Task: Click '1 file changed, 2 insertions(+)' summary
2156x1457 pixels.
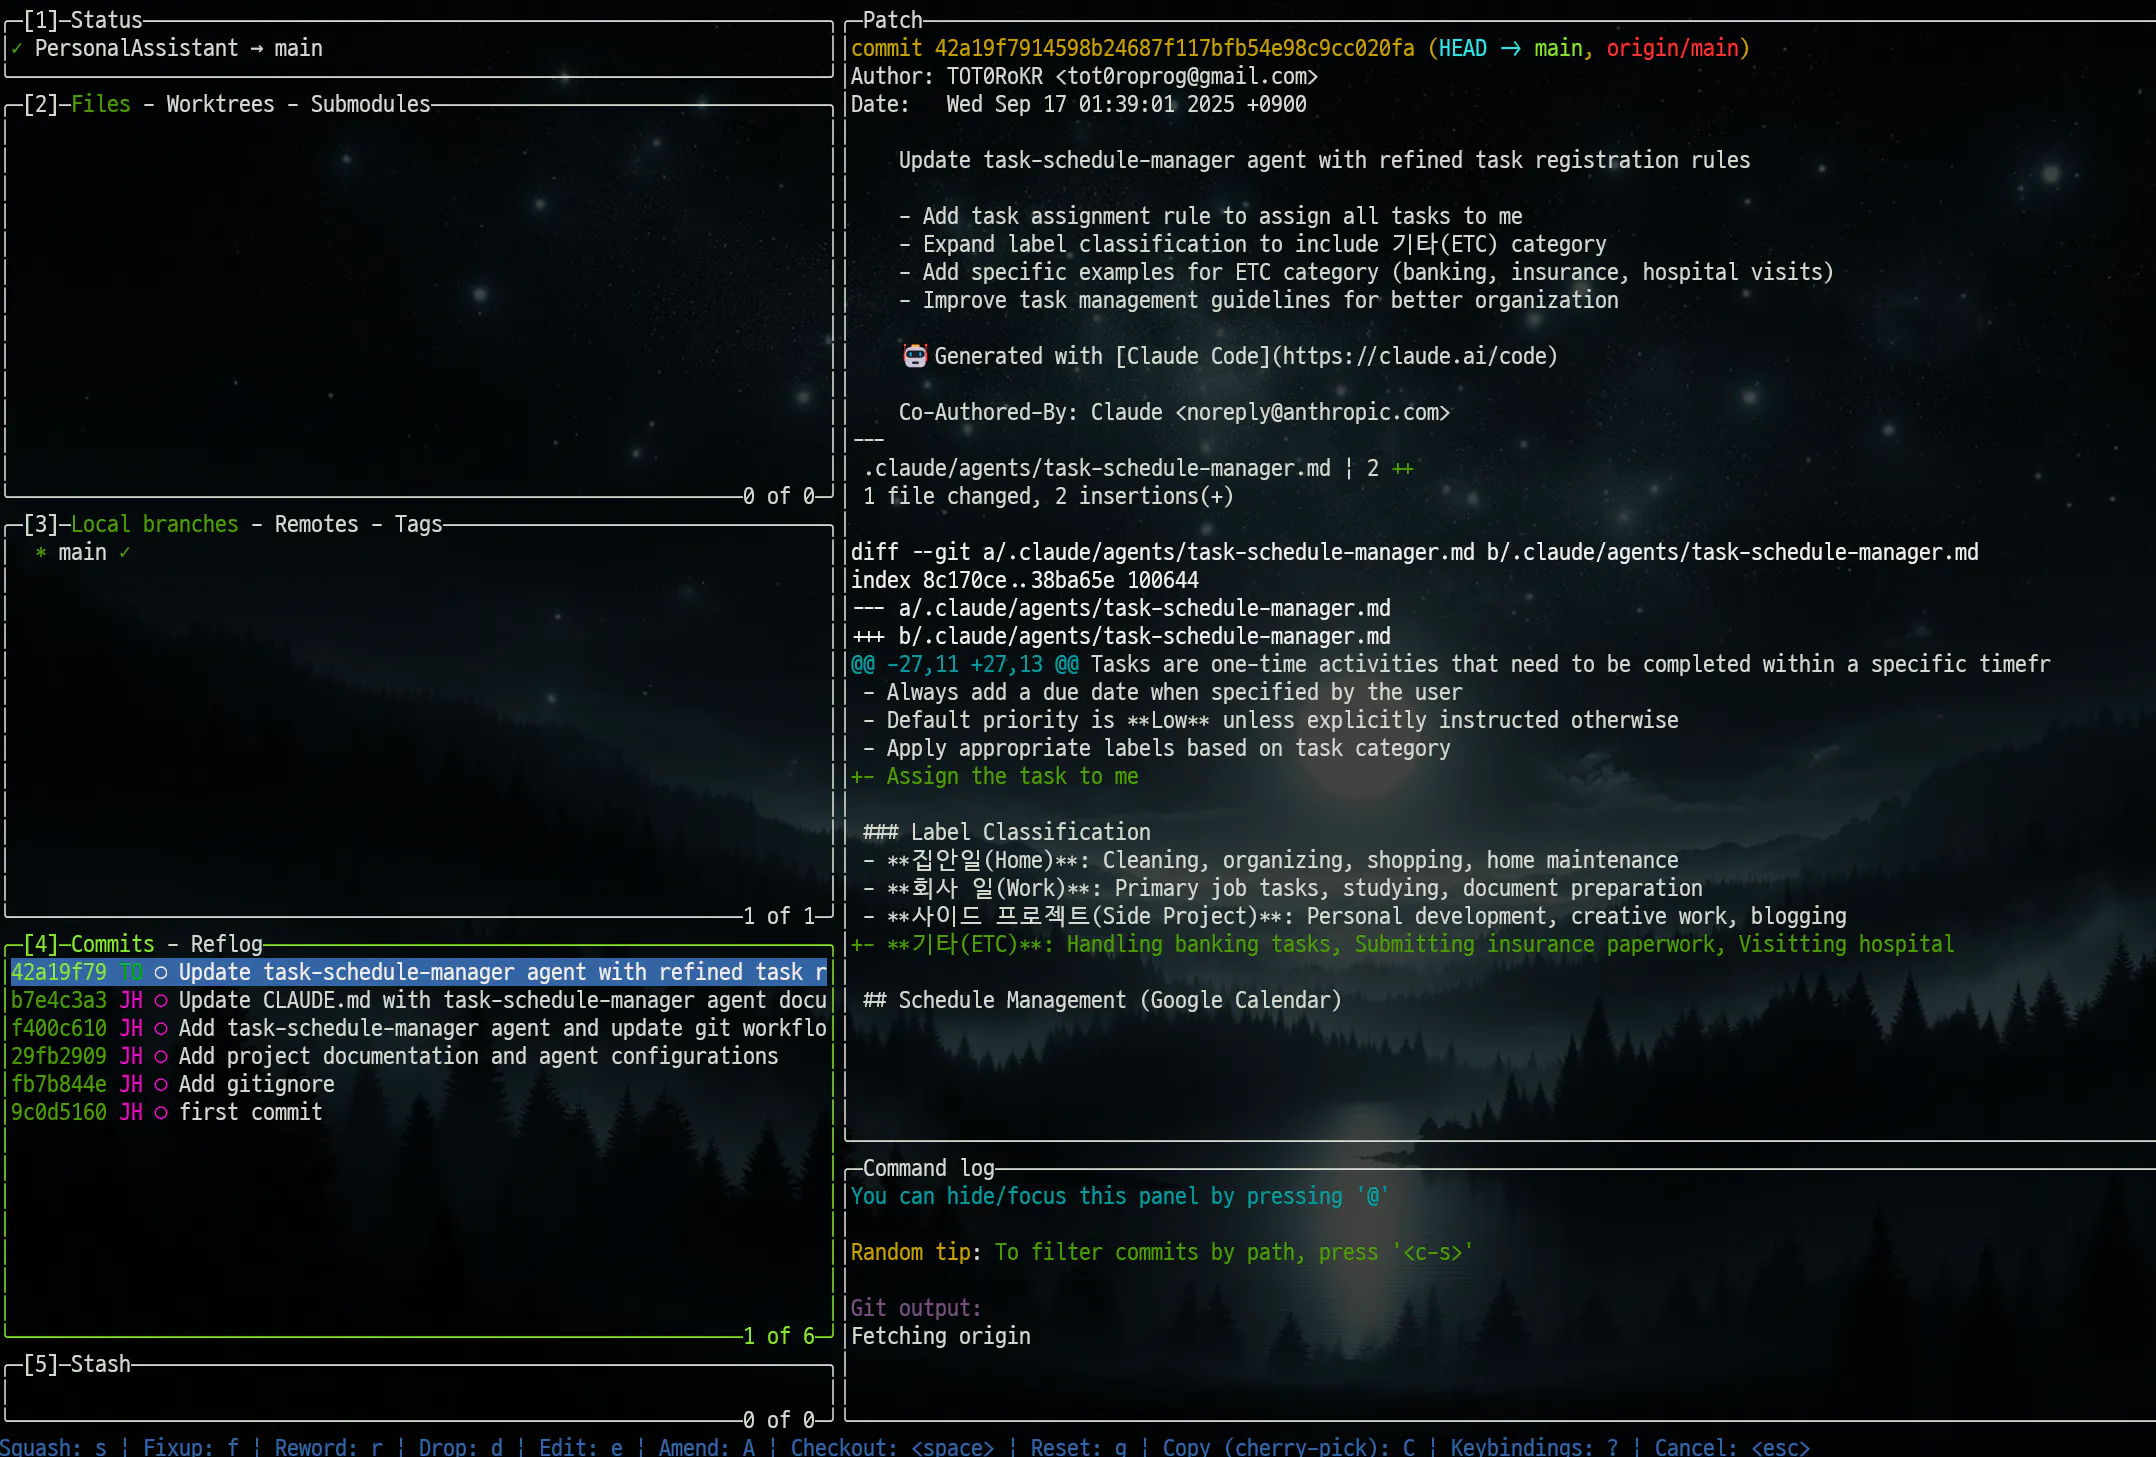Action: tap(1049, 496)
